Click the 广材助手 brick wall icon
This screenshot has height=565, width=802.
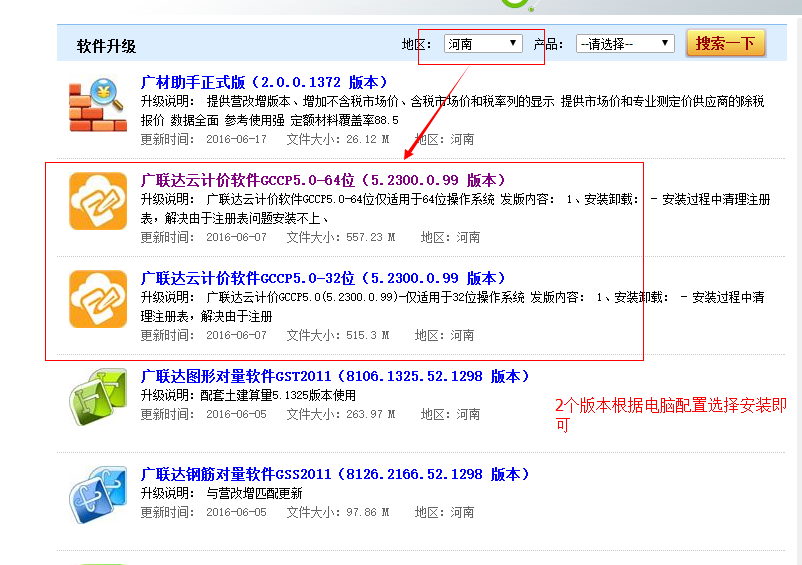[98, 105]
